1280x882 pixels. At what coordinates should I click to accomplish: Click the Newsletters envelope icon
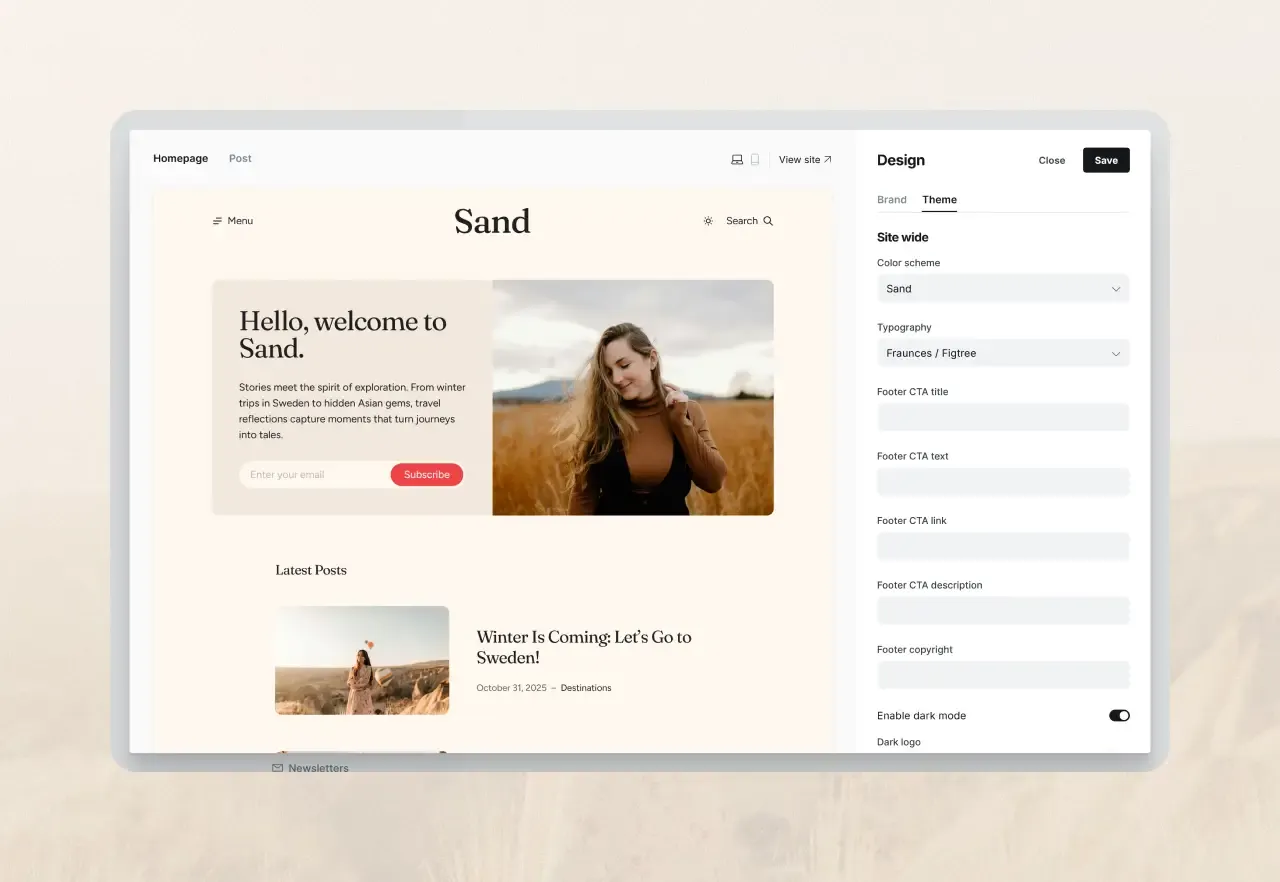coord(277,767)
